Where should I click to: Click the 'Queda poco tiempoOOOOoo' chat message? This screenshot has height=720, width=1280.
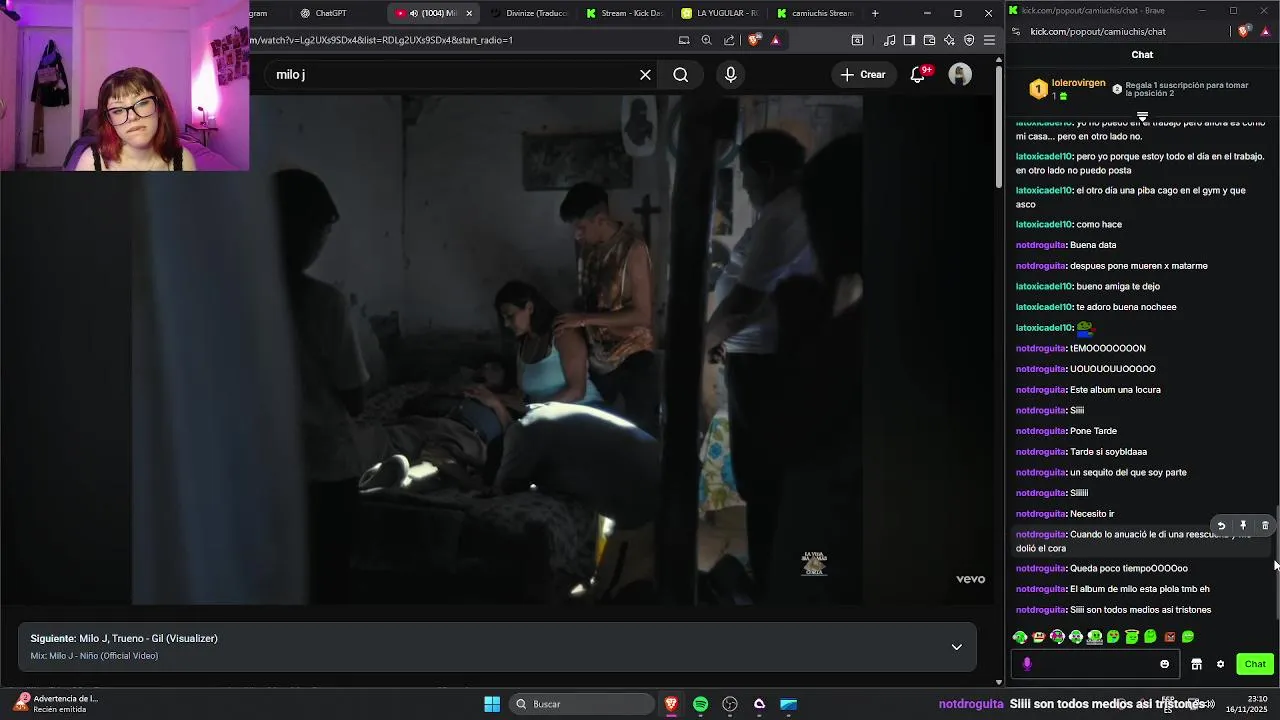click(x=1129, y=568)
